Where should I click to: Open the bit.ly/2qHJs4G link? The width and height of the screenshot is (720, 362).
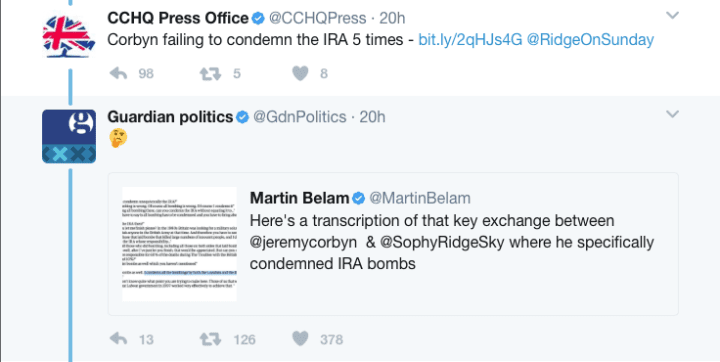pyautogui.click(x=470, y=40)
